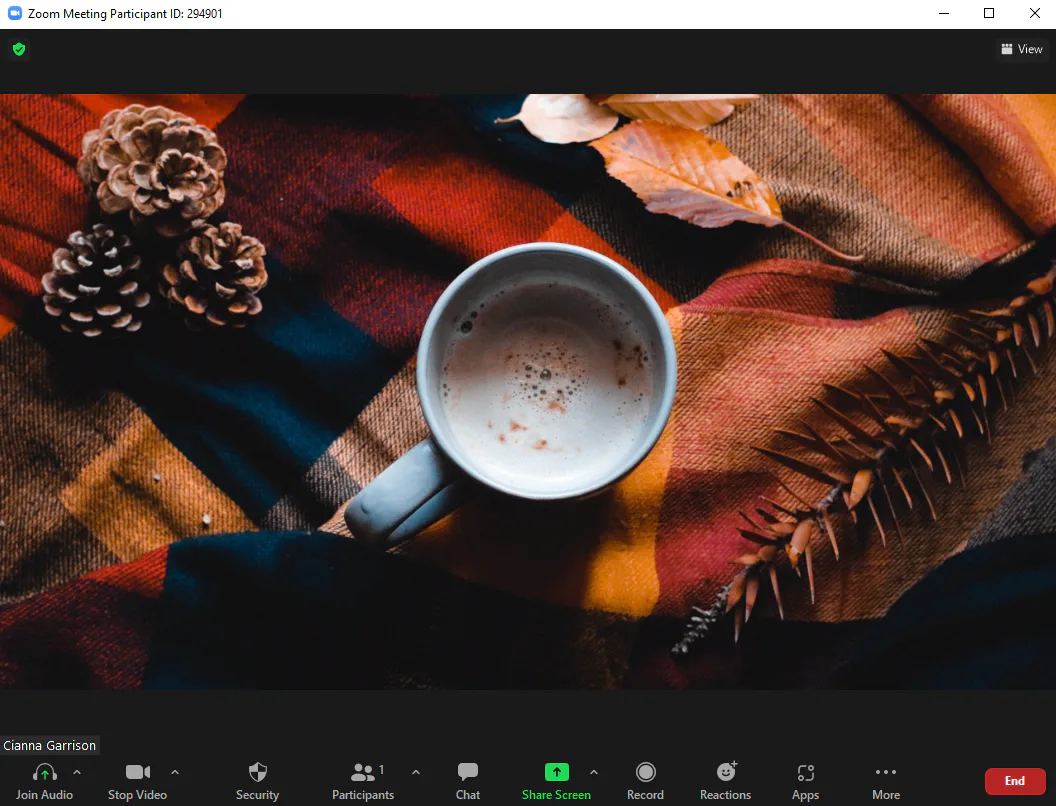Open the Security shield menu
1056x806 pixels.
pyautogui.click(x=257, y=781)
